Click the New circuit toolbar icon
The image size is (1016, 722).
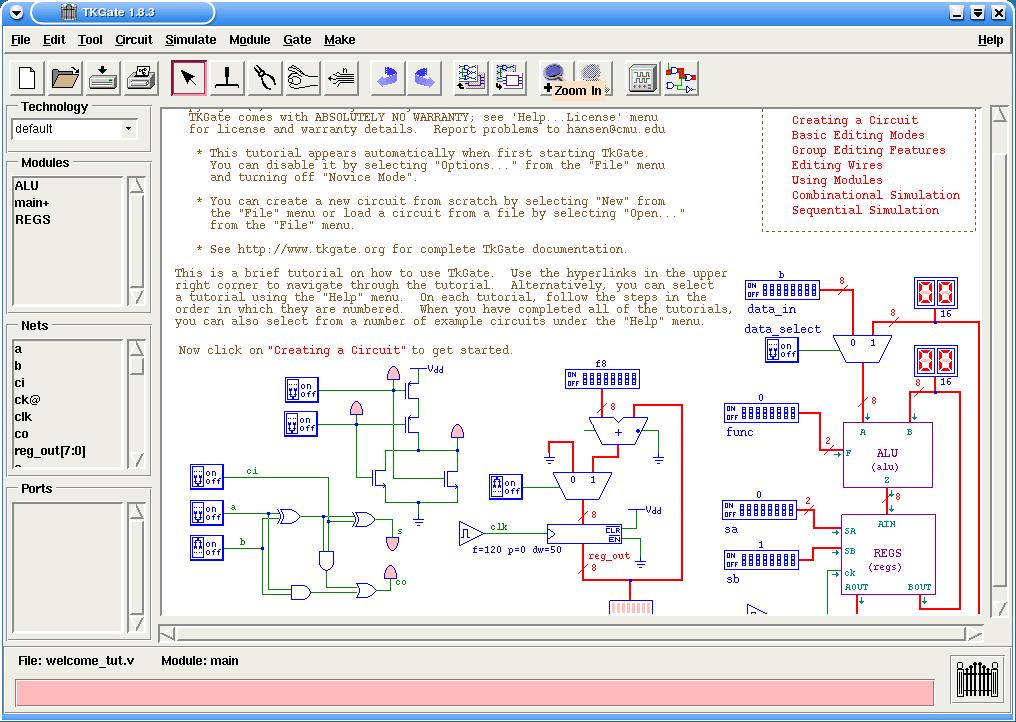[x=27, y=78]
